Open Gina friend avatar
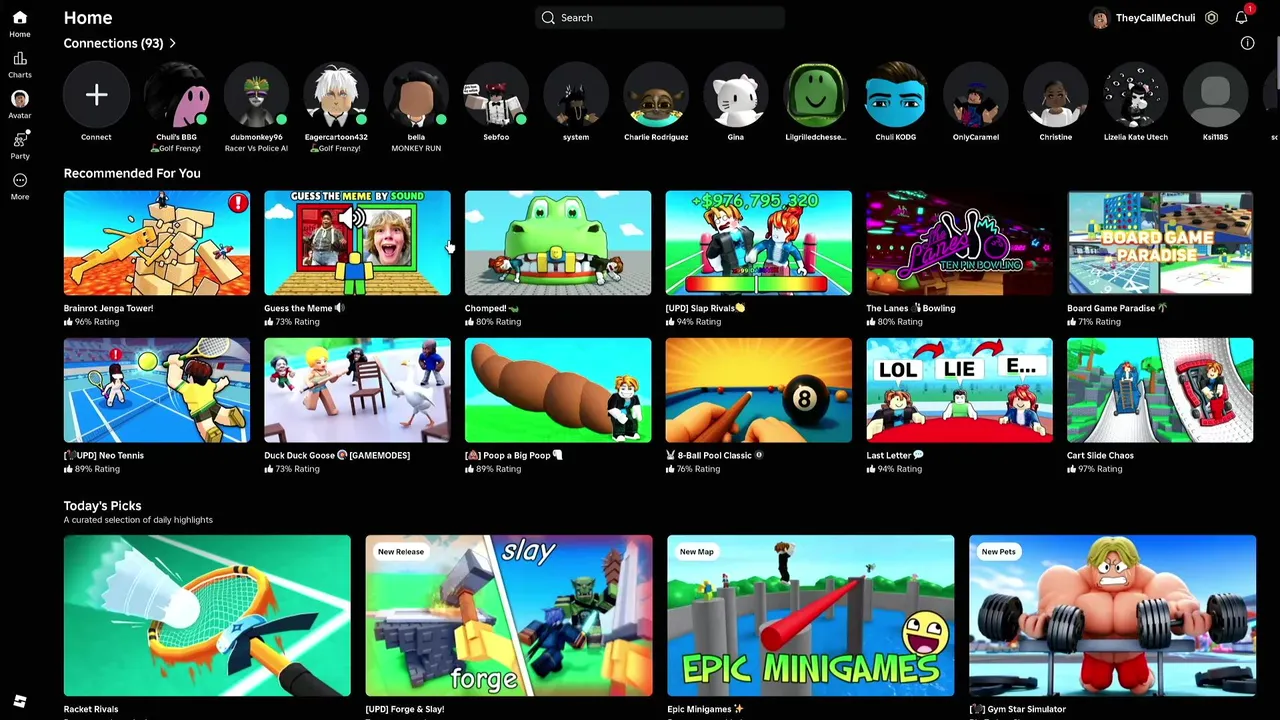 point(736,95)
